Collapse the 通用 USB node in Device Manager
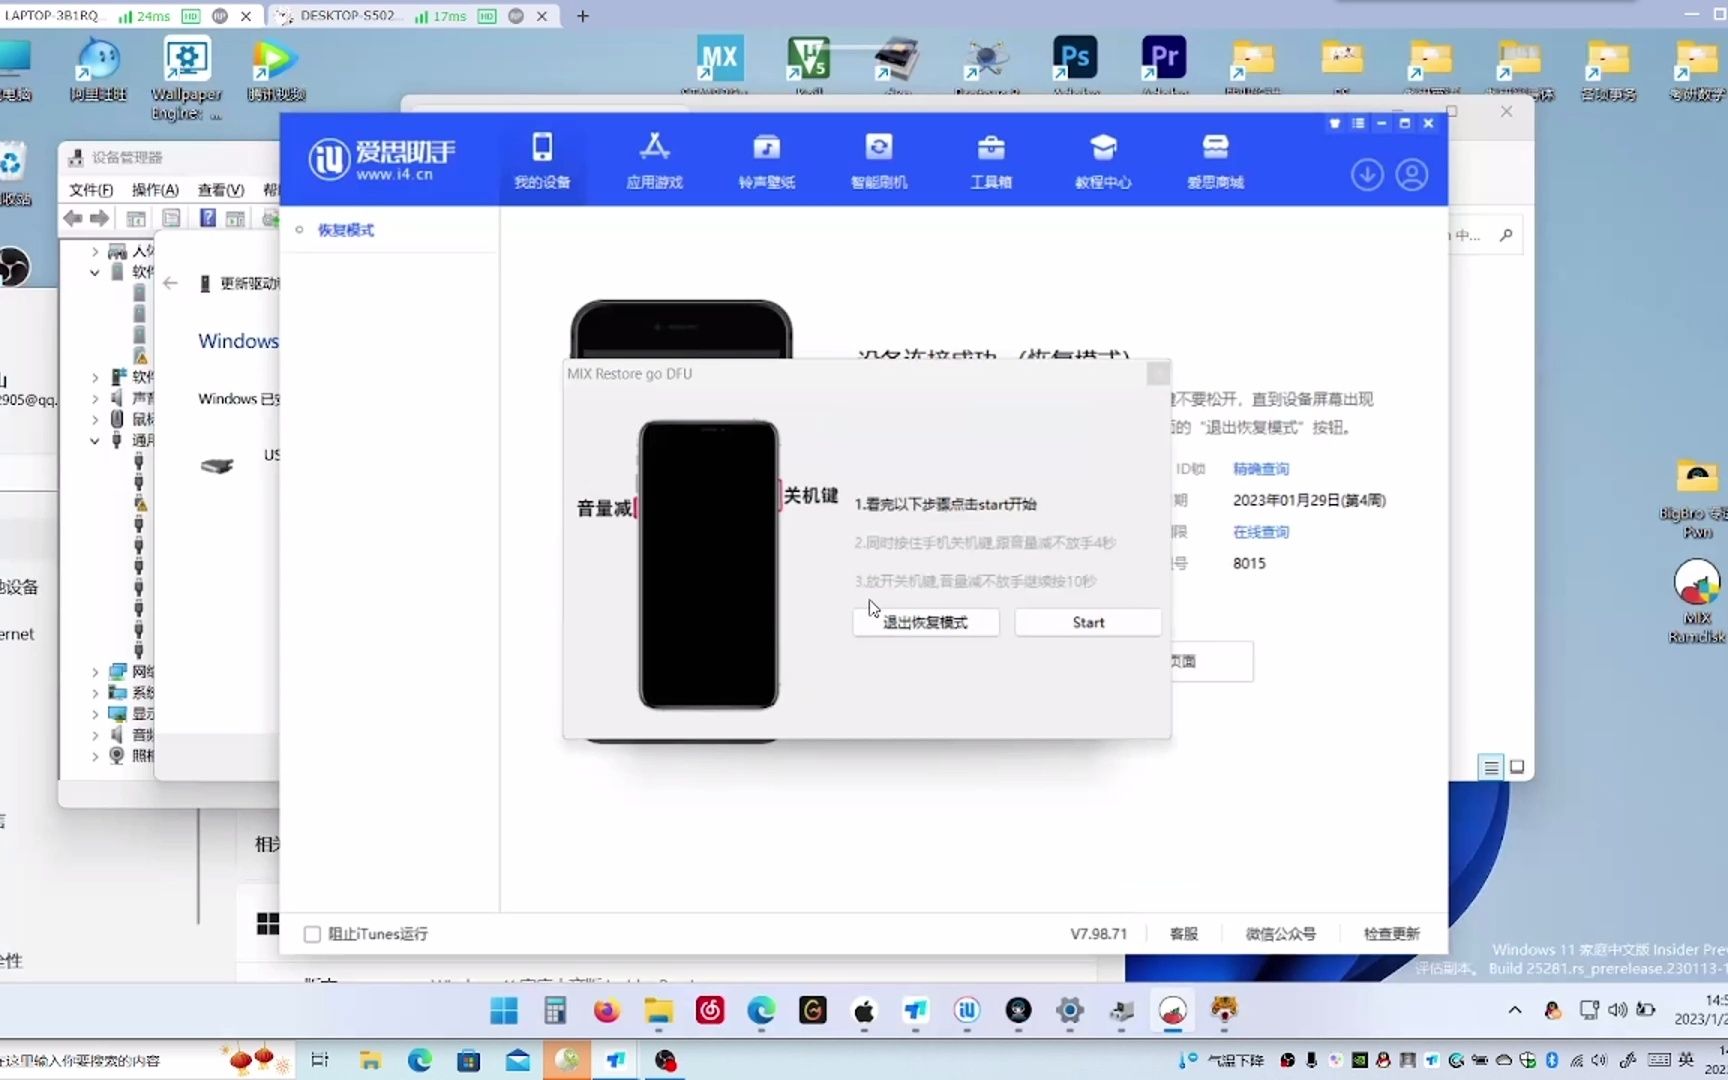The image size is (1728, 1080). tap(94, 440)
